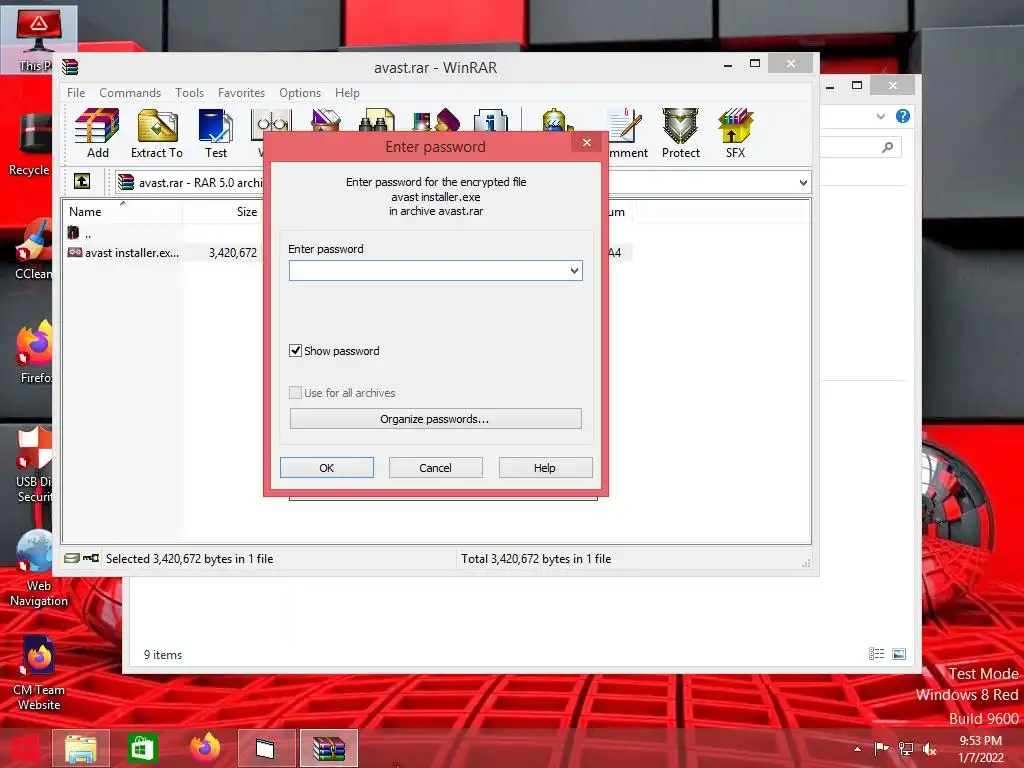Show hidden system tray icons arrow
This screenshot has width=1024, height=768.
pos(857,749)
